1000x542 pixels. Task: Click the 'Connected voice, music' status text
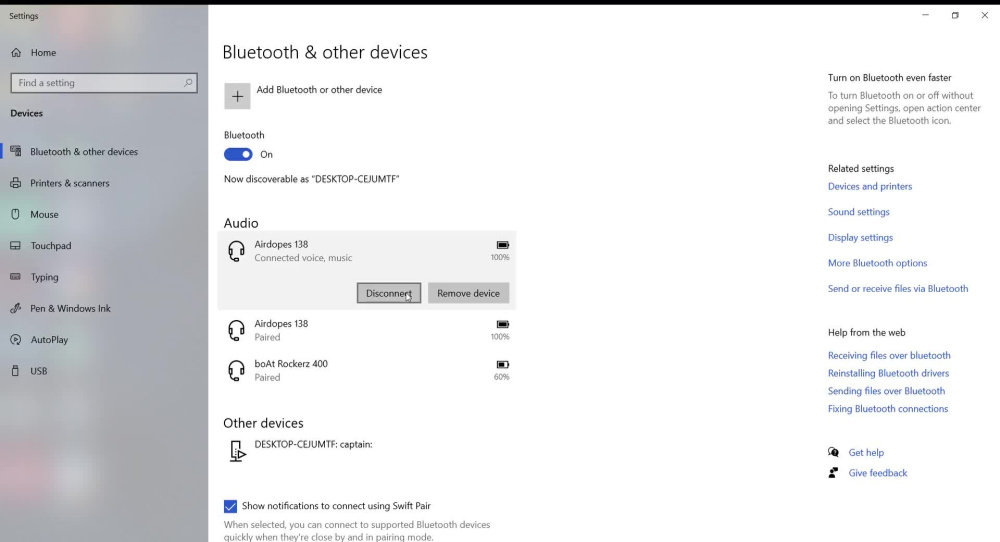(x=303, y=258)
